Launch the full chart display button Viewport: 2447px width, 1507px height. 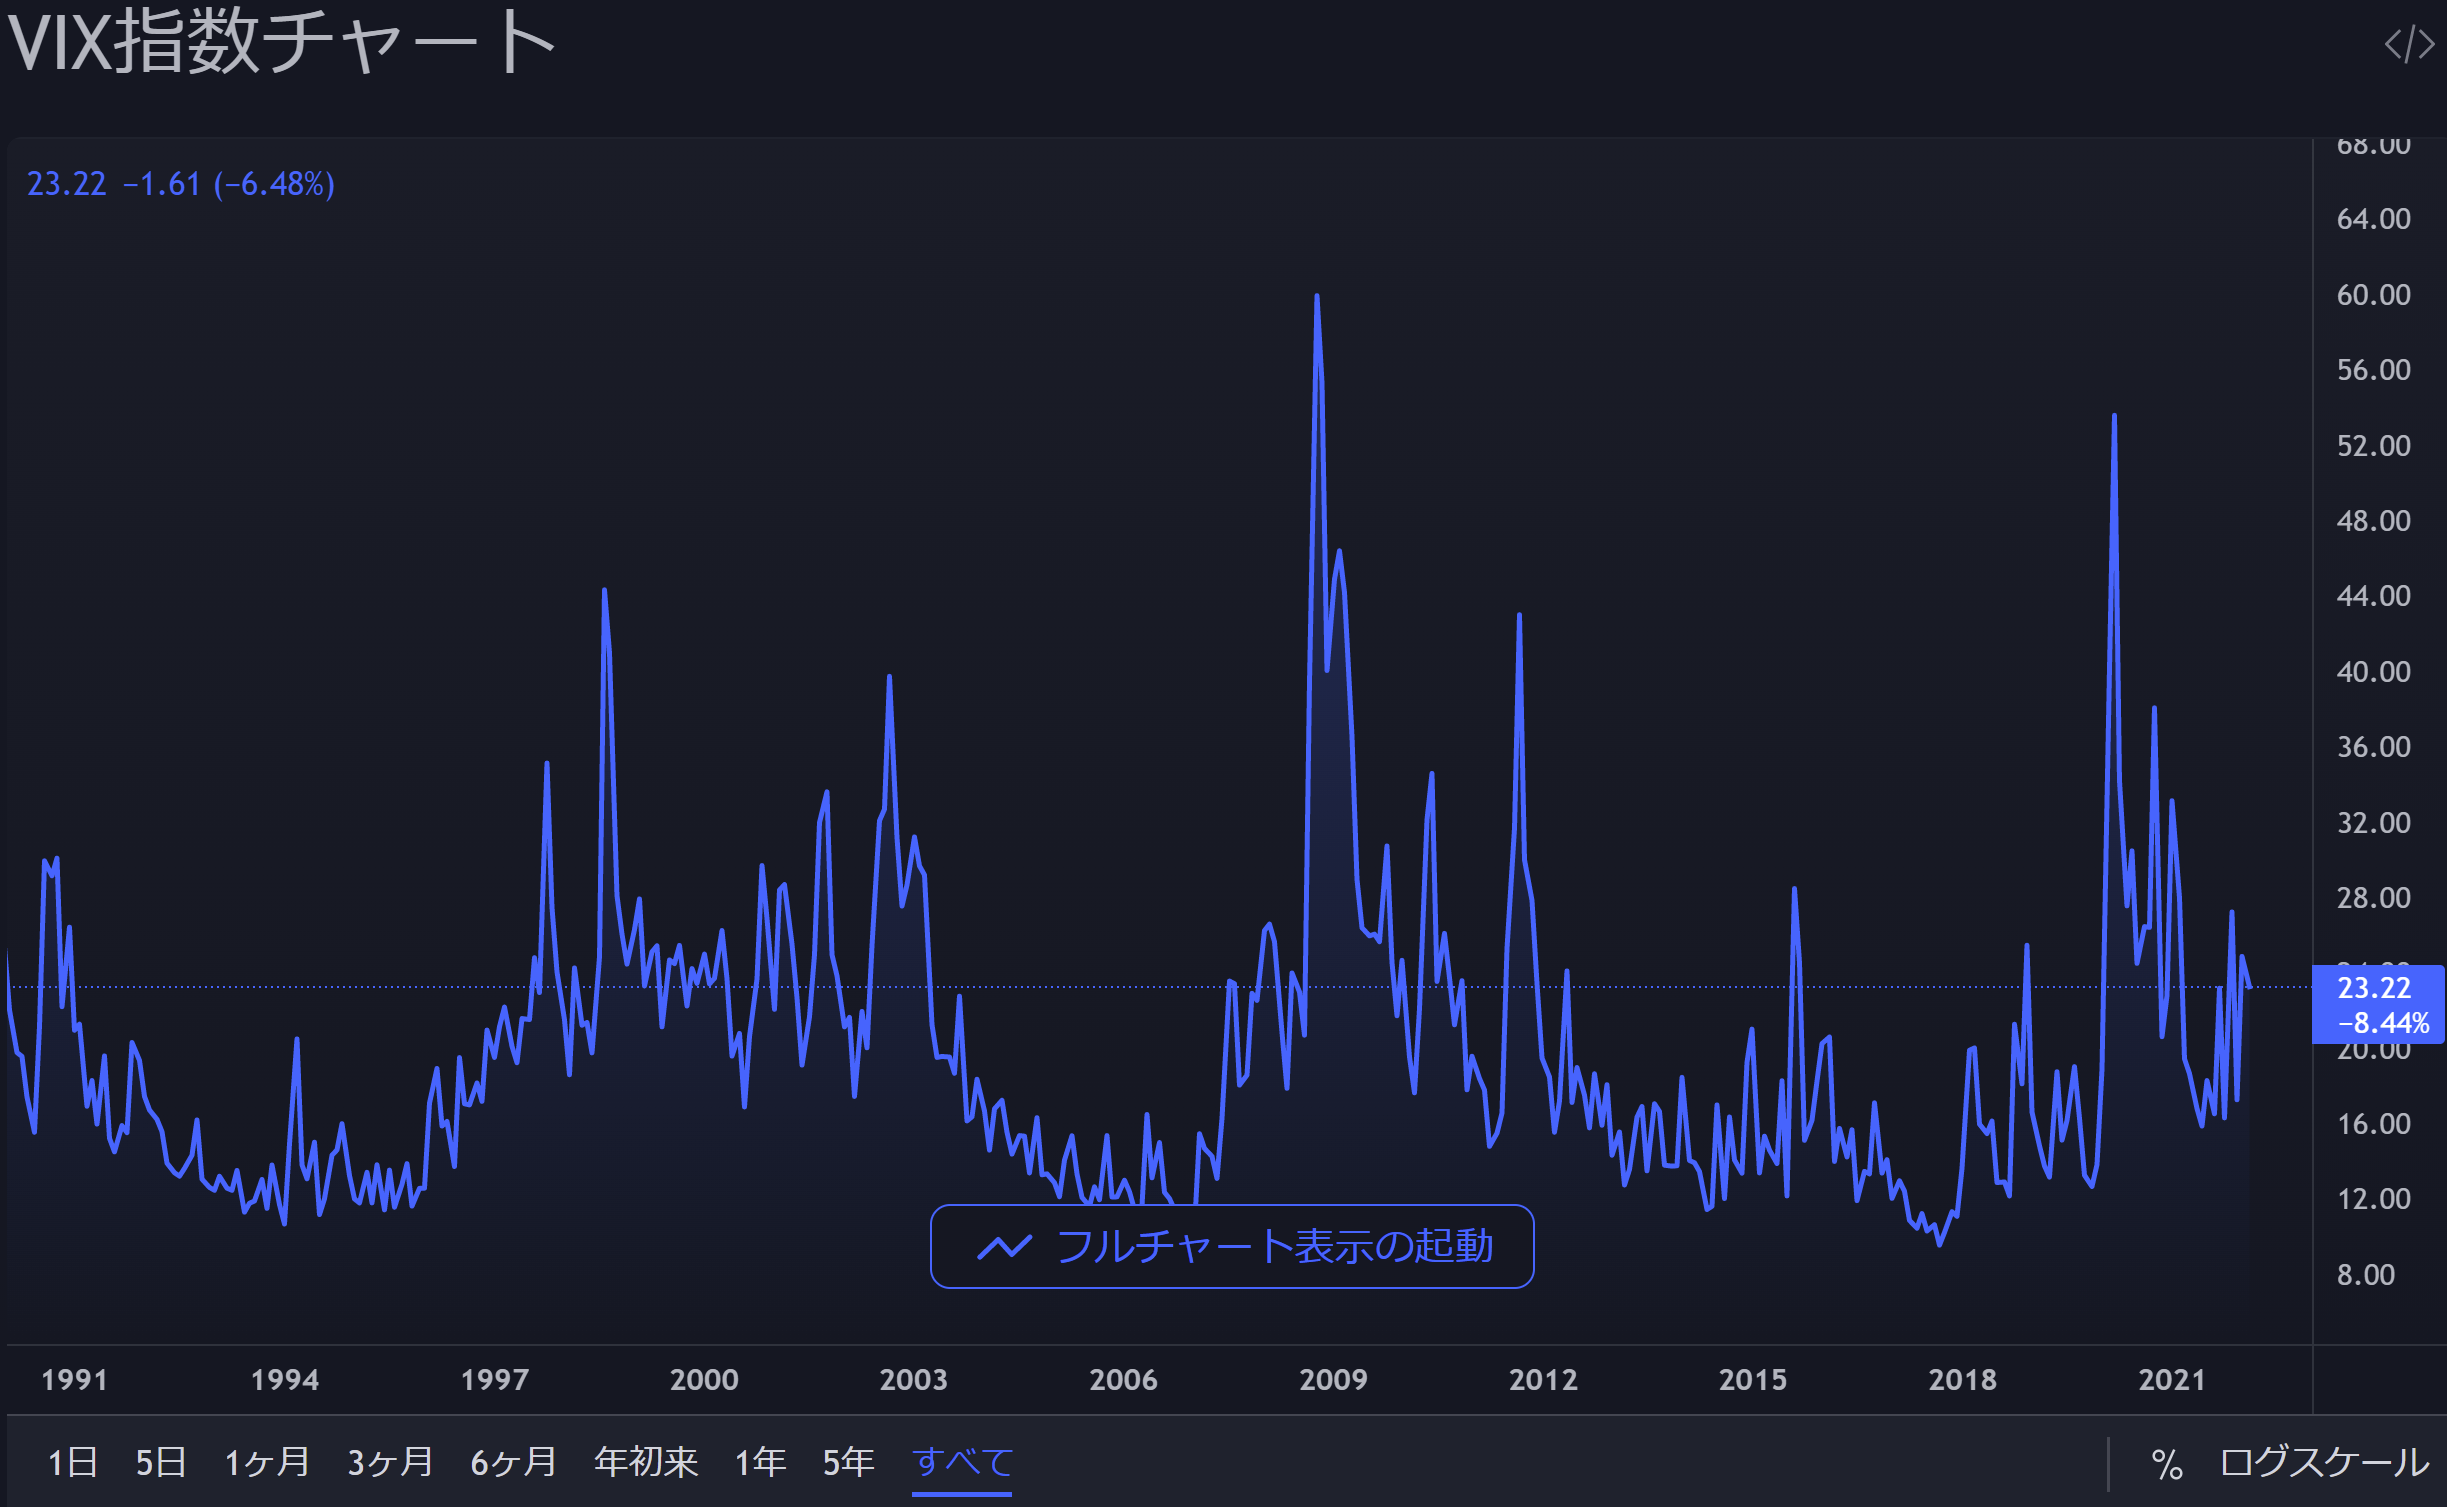coord(1232,1246)
